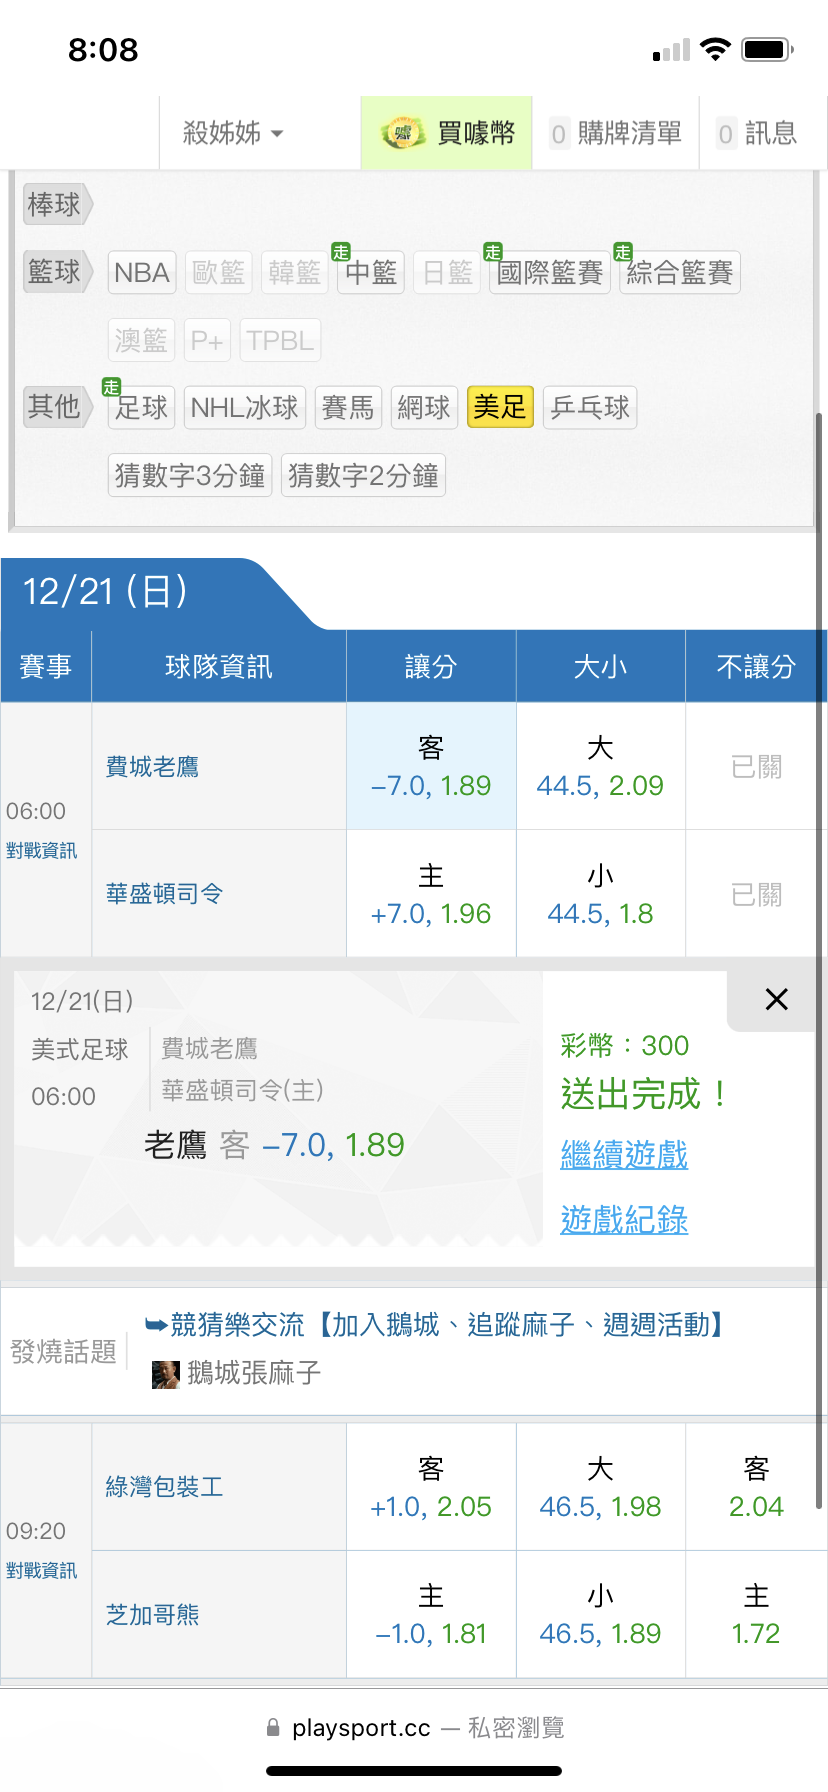Open the 遊戲紀錄 link
828x1792 pixels.
click(624, 1220)
